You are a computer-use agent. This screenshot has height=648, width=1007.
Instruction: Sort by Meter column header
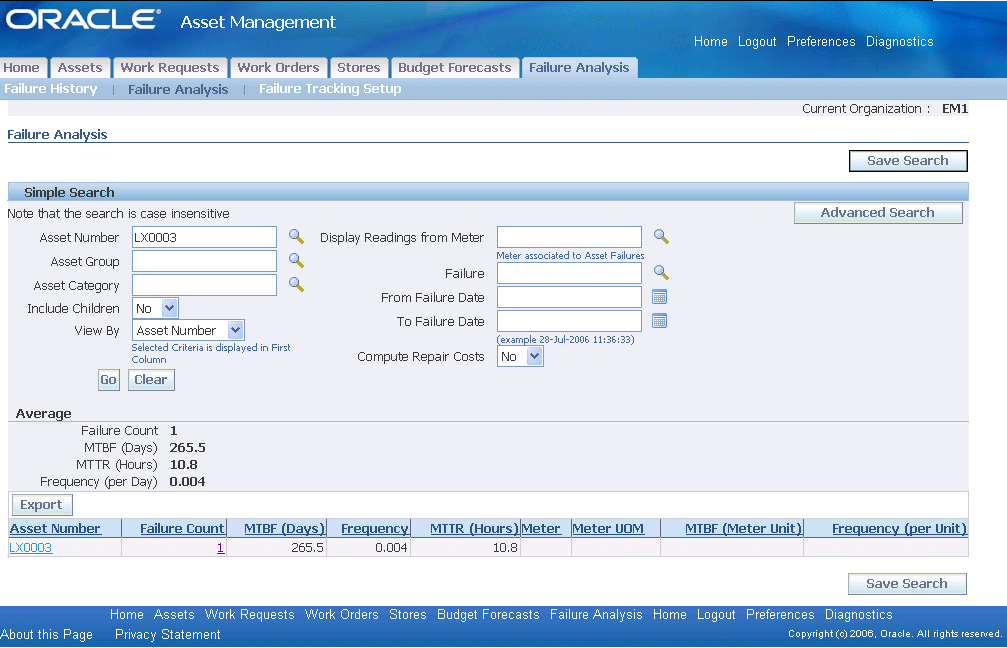(541, 529)
